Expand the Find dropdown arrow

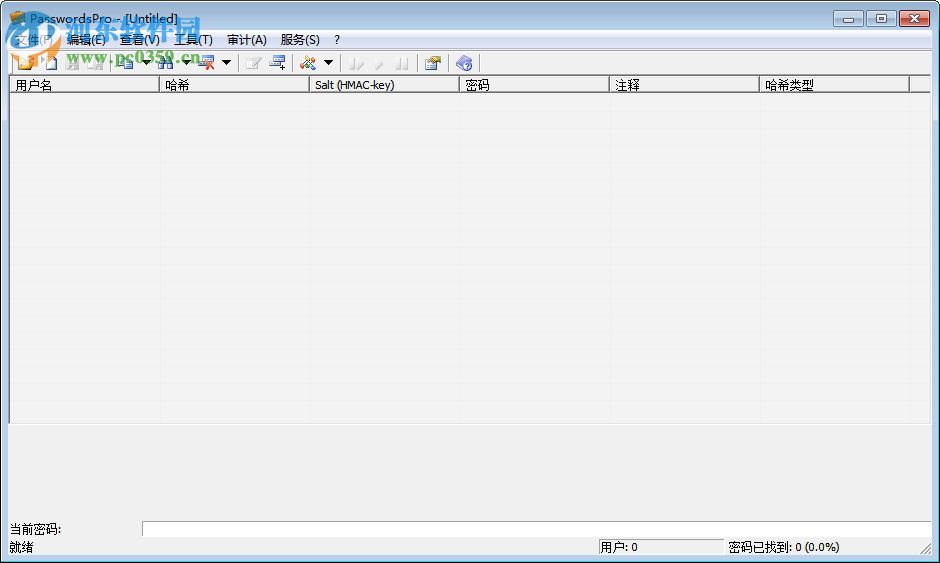click(186, 62)
